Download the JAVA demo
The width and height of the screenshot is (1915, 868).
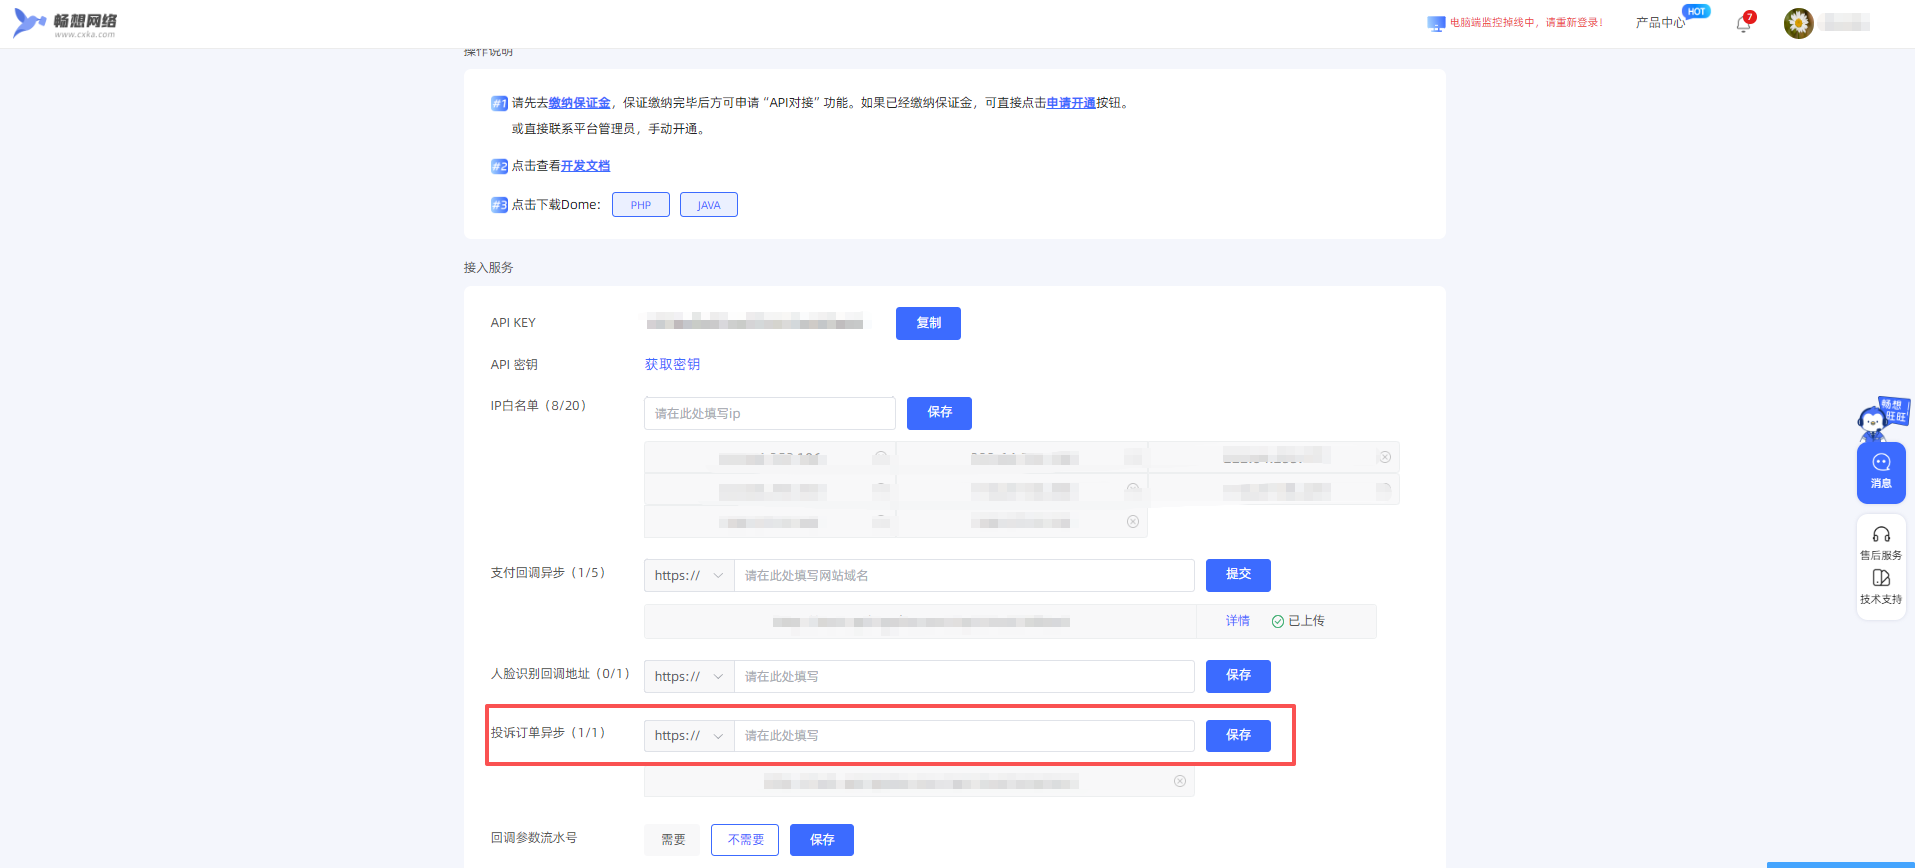708,205
